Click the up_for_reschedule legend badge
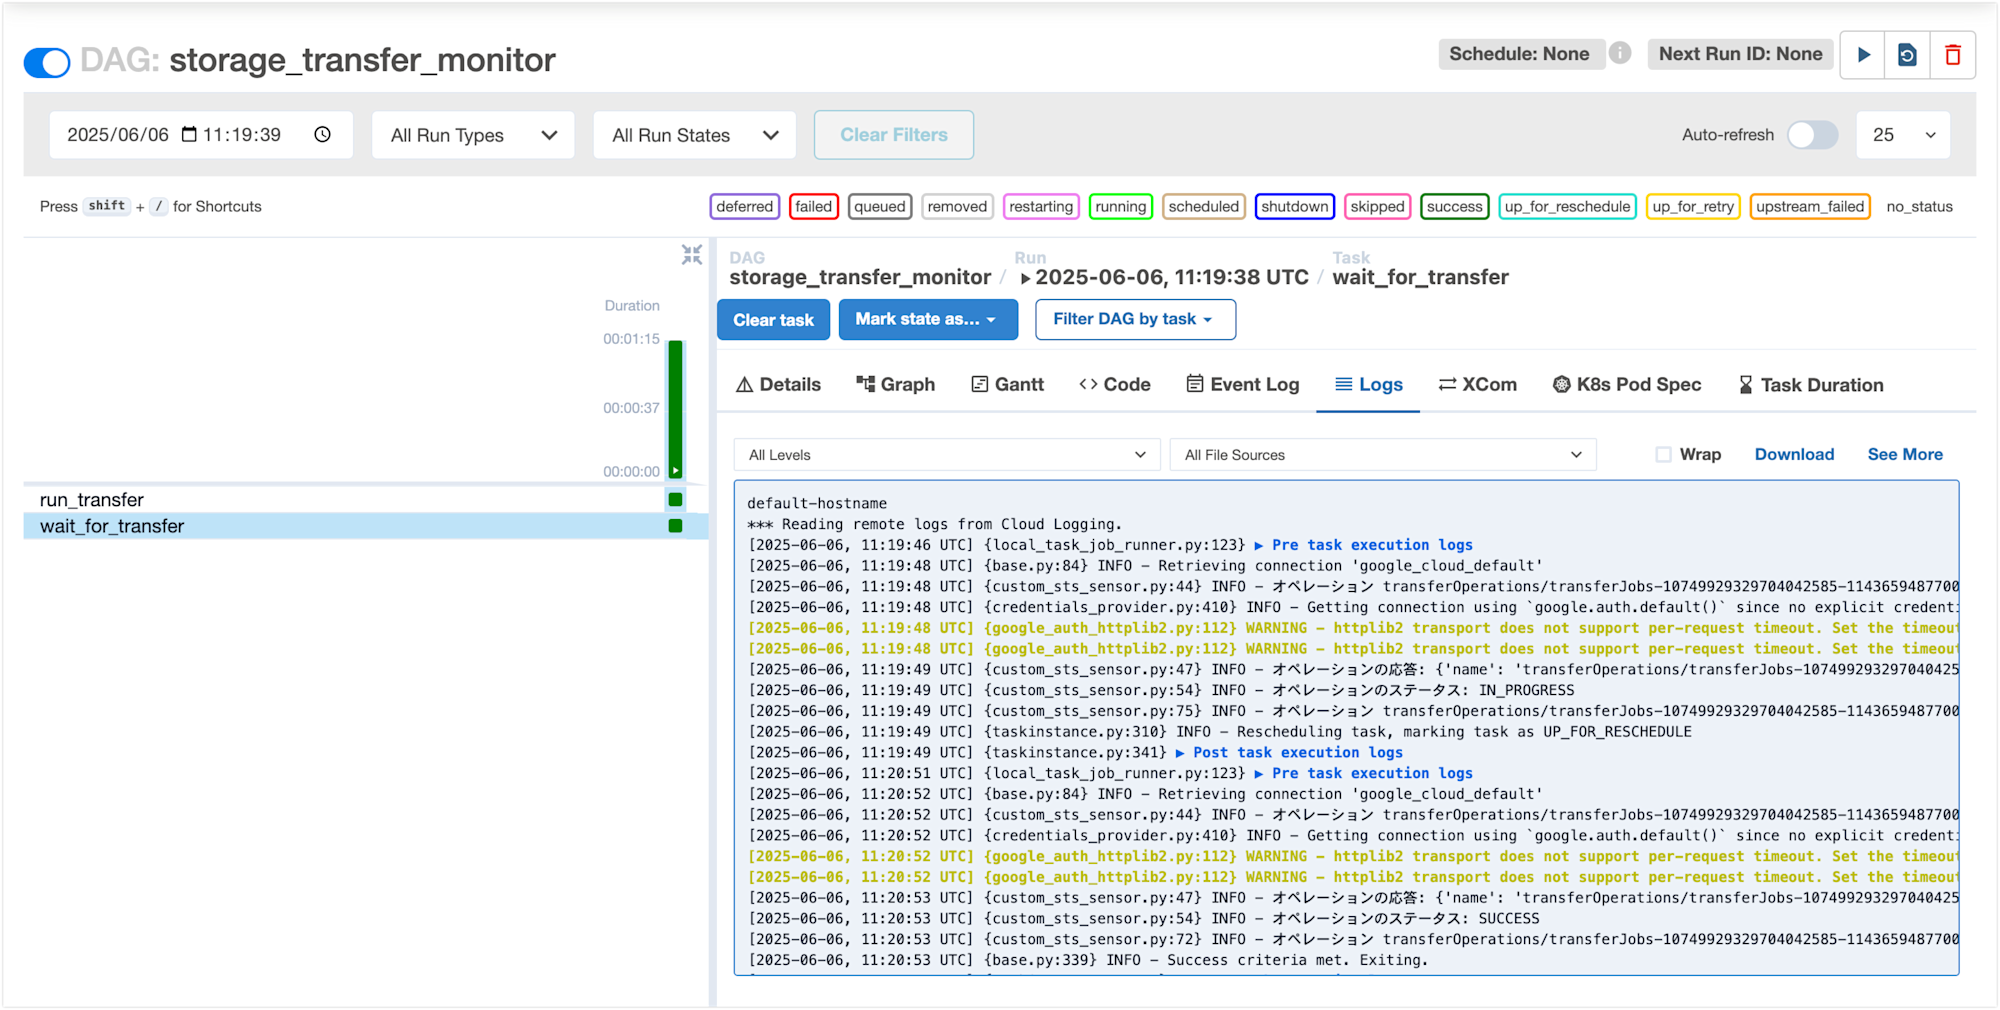This screenshot has height=1010, width=2000. tap(1567, 206)
